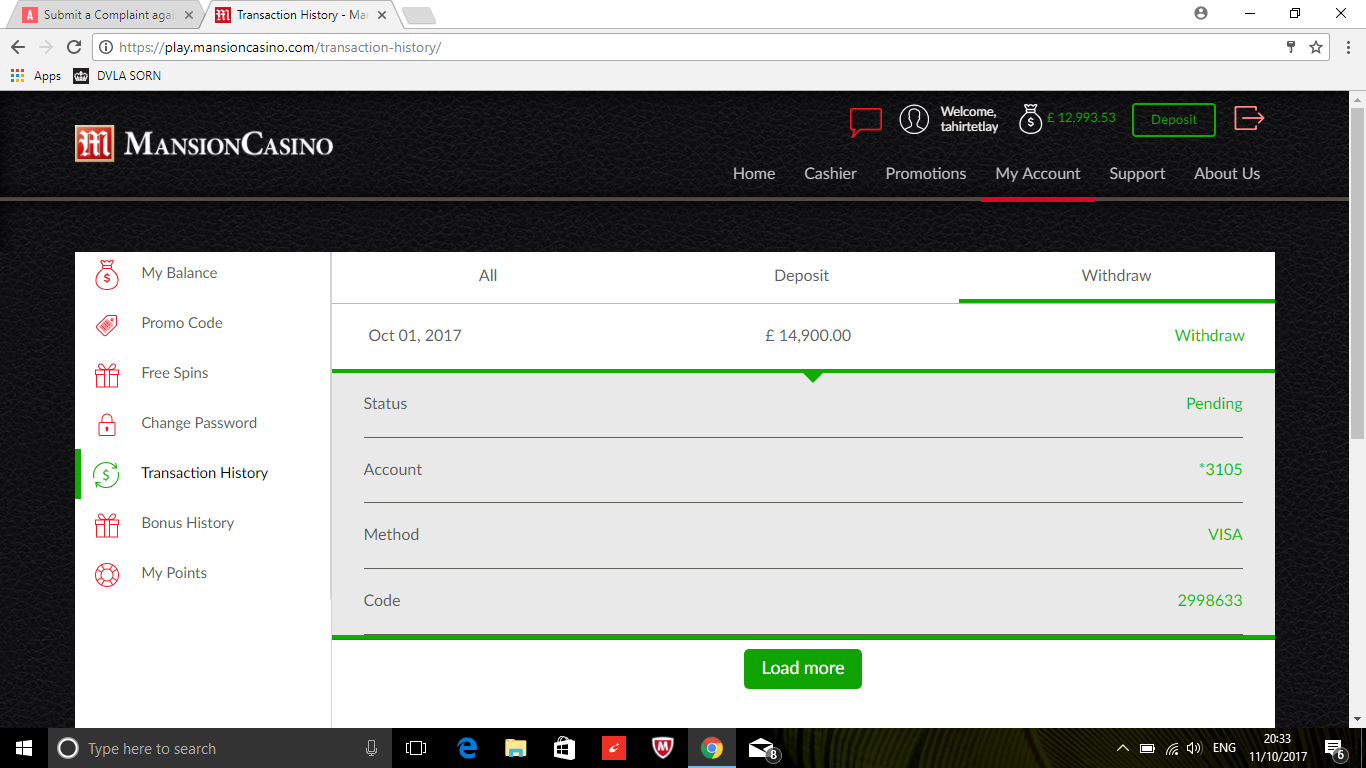Open the Windows Start menu
The image size is (1366, 768).
point(24,748)
